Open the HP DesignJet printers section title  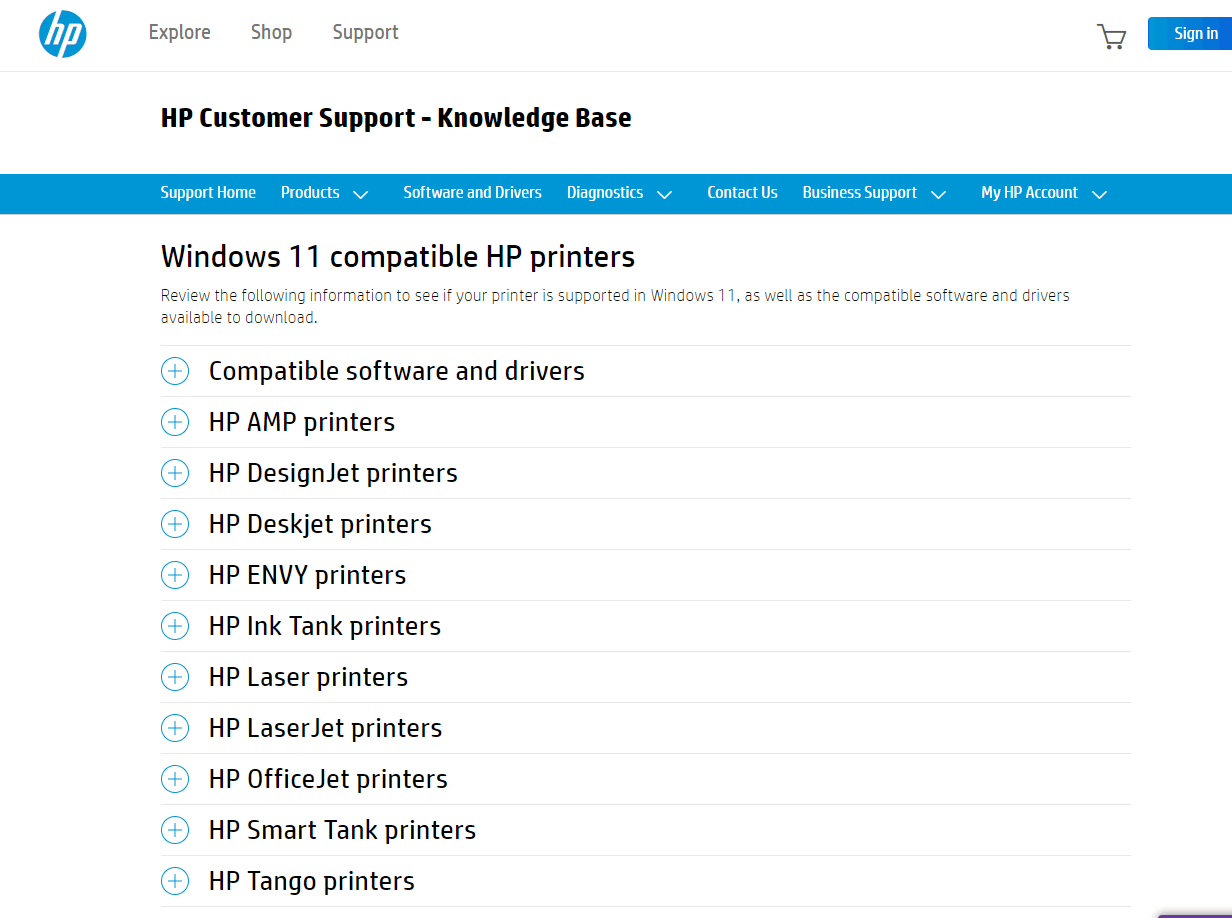pyautogui.click(x=333, y=473)
